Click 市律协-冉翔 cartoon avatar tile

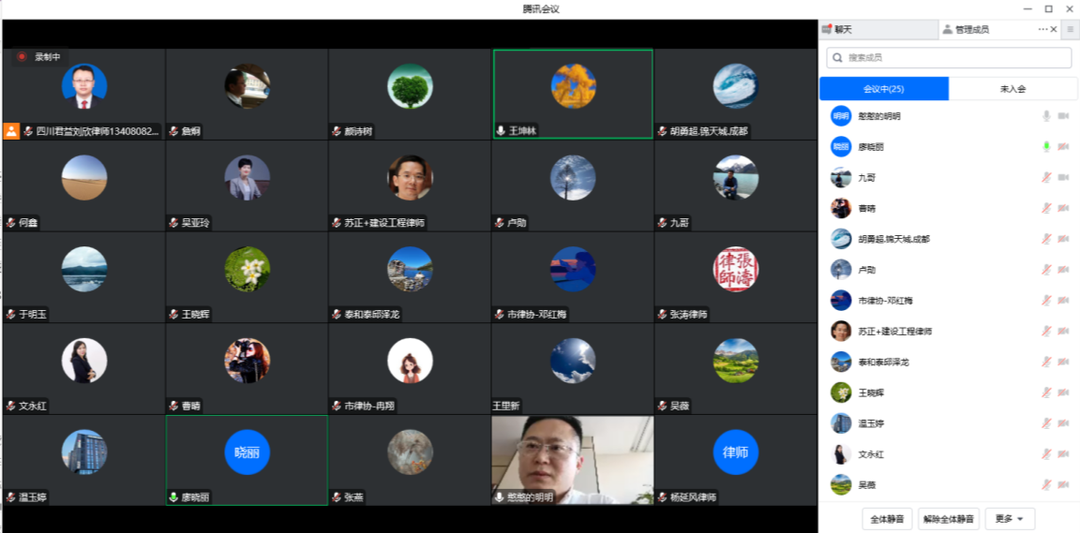point(410,360)
